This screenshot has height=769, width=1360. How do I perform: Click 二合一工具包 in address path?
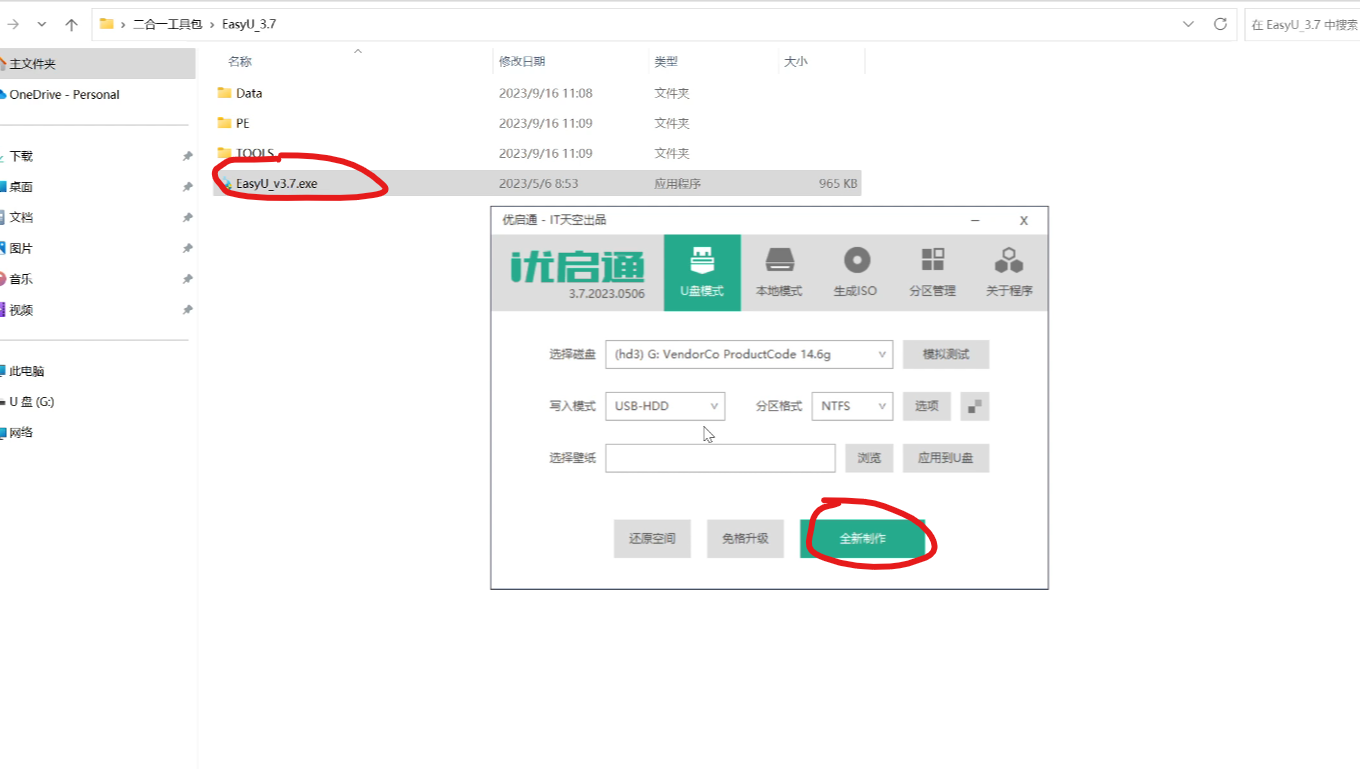tap(168, 24)
